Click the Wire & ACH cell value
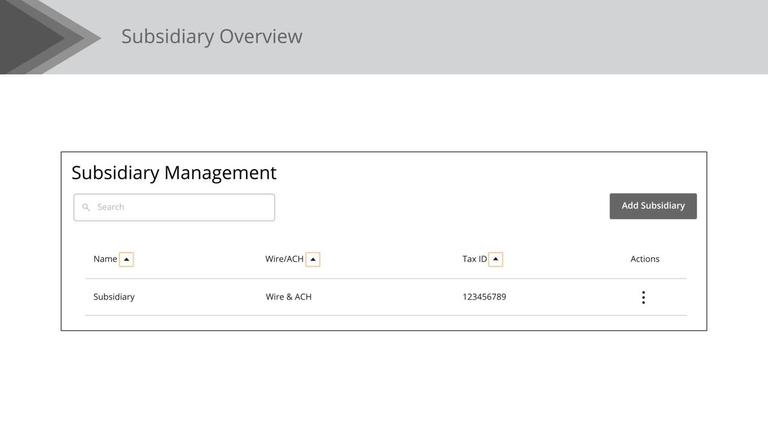 (288, 297)
